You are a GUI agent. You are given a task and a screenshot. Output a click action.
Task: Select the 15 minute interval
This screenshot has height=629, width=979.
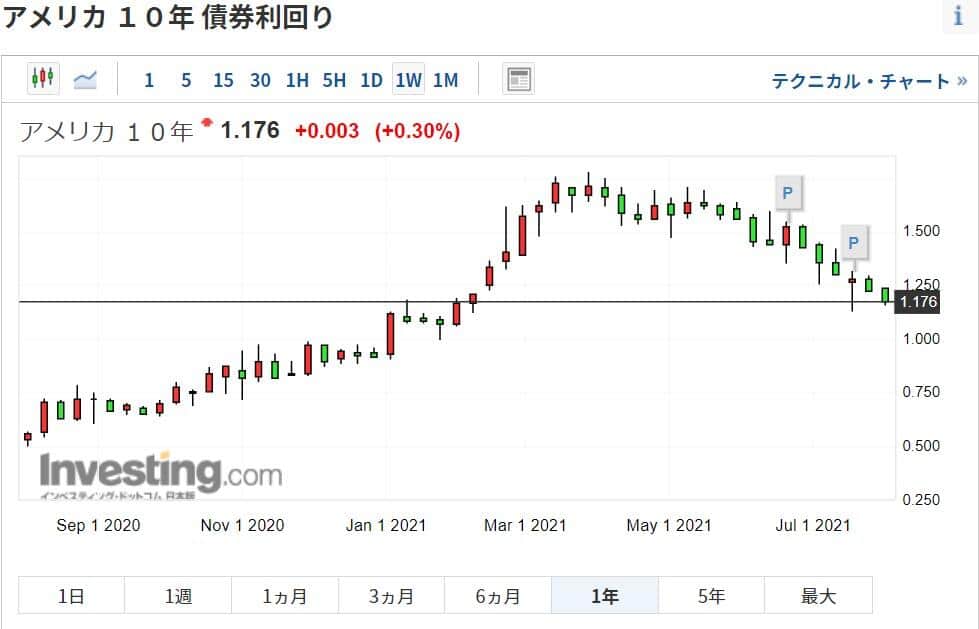[223, 80]
